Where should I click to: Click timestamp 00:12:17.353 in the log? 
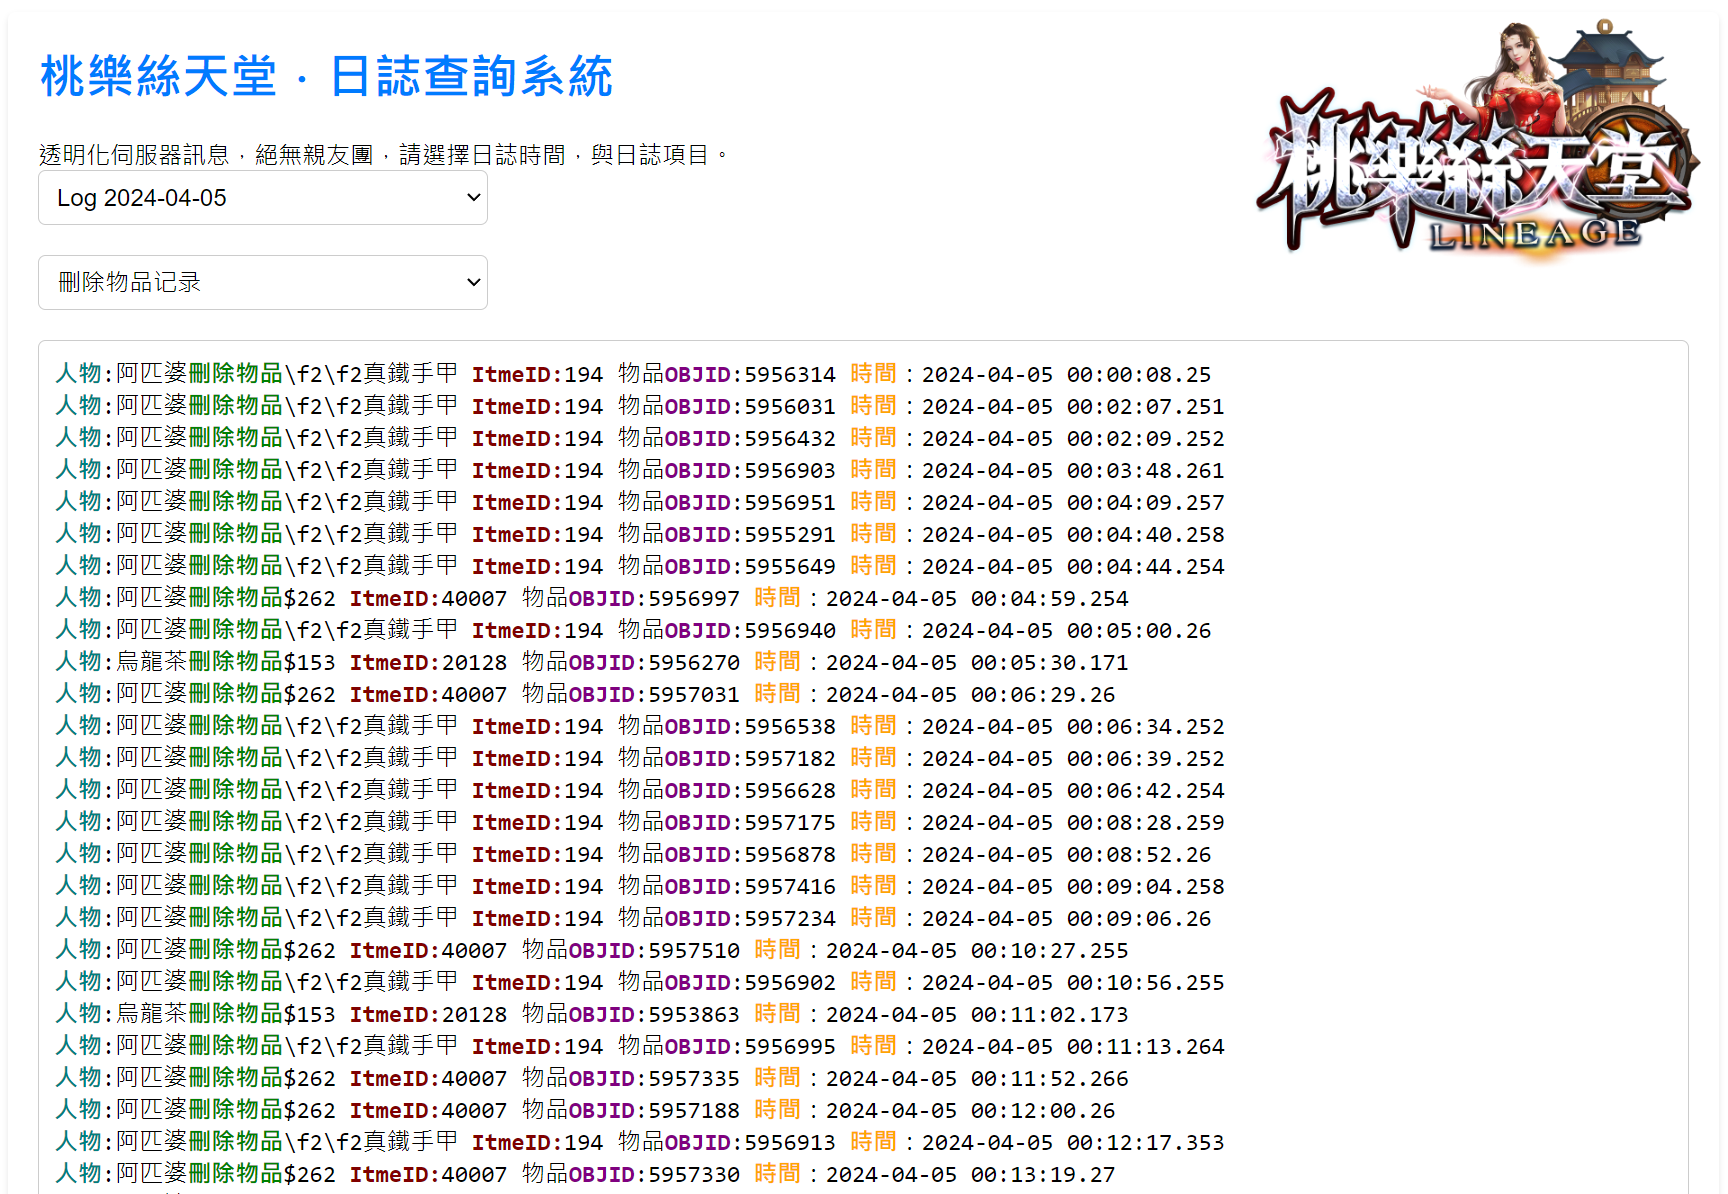coord(1146,1143)
